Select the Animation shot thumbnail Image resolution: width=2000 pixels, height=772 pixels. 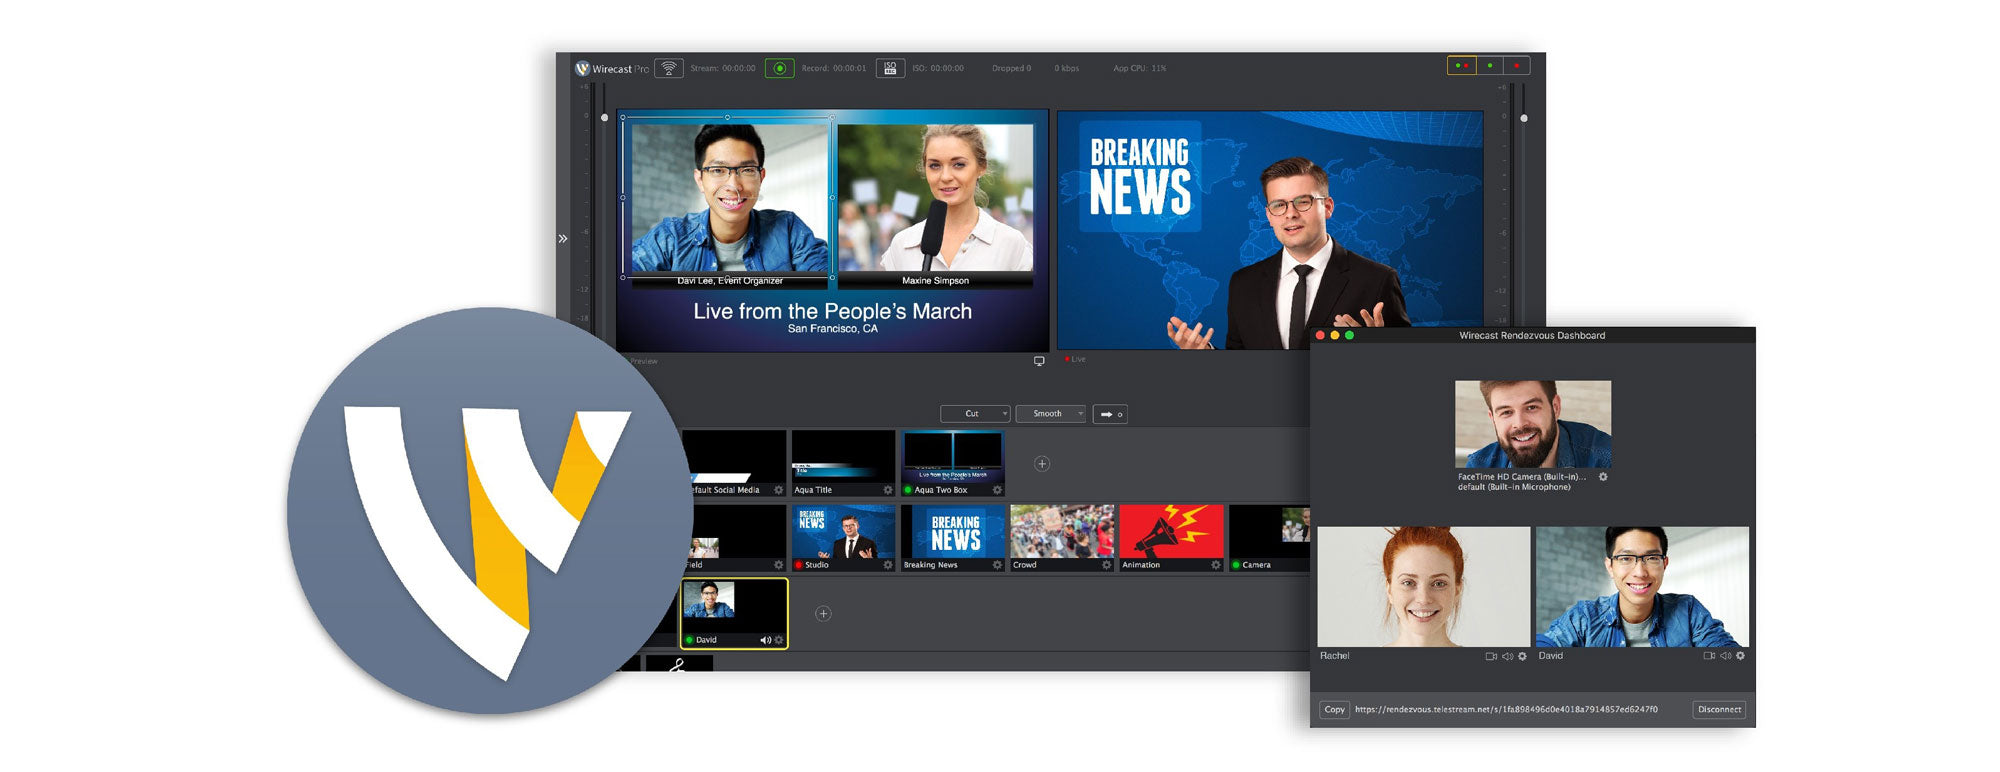pos(1171,532)
